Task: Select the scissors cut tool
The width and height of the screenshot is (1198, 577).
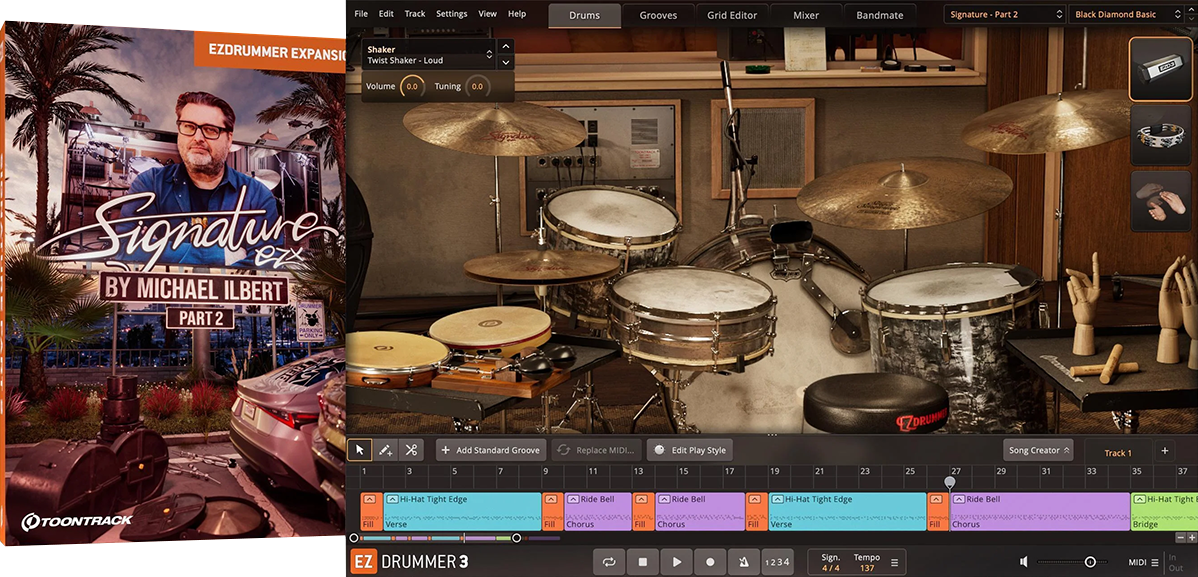Action: point(411,450)
